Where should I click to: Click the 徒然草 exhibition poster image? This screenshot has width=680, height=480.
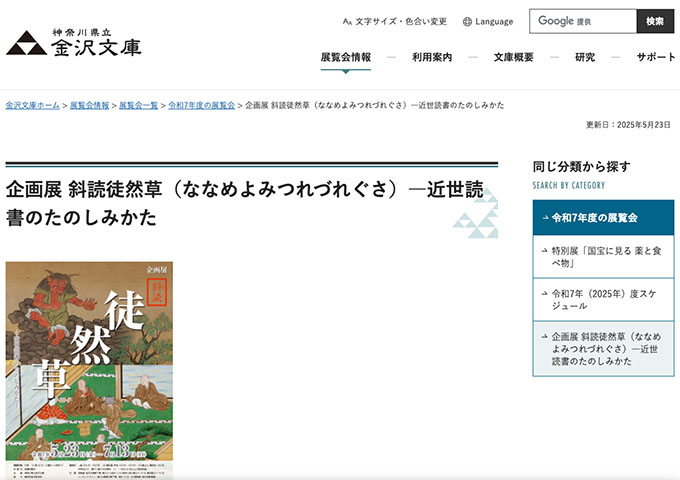tap(89, 370)
